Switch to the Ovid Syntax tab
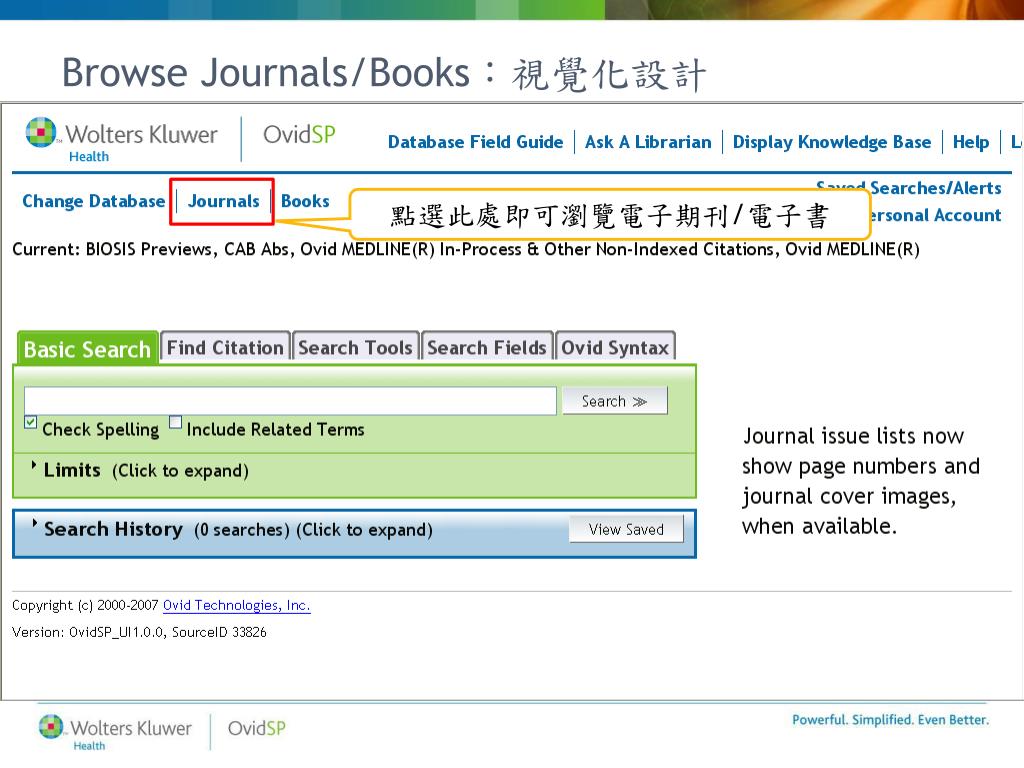This screenshot has width=1024, height=768. 615,347
